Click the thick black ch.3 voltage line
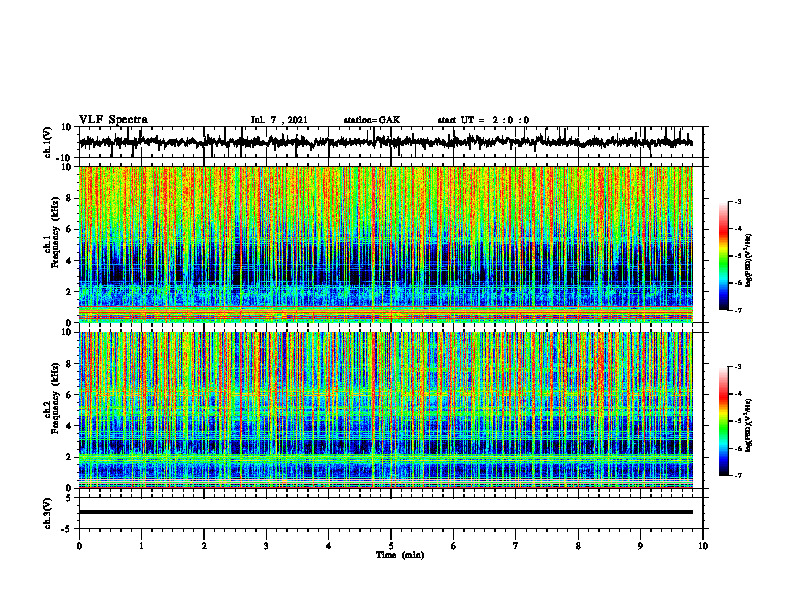 click(x=386, y=512)
